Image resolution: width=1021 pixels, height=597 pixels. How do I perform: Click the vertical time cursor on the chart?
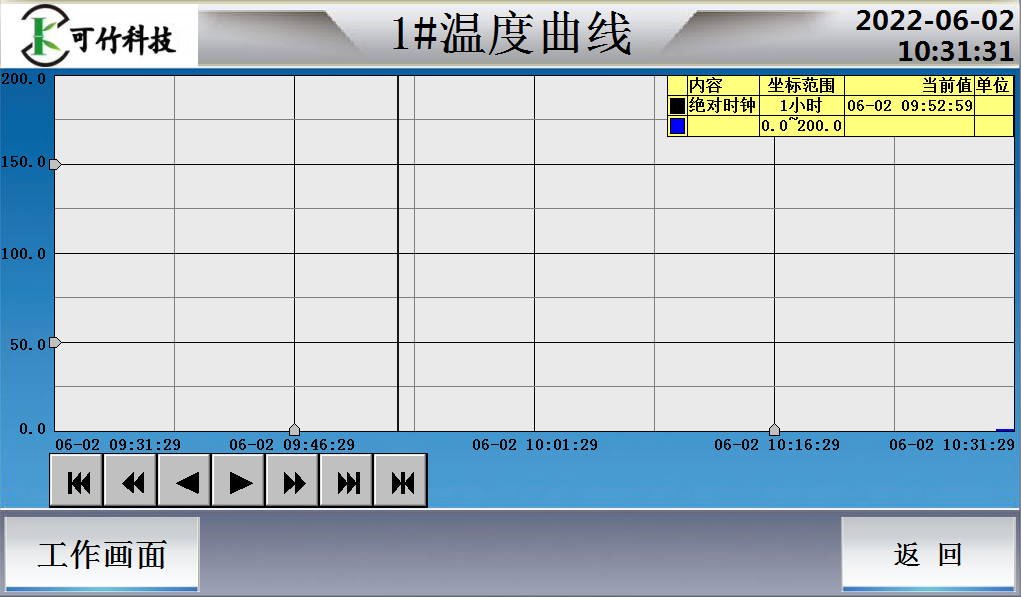(x=400, y=250)
